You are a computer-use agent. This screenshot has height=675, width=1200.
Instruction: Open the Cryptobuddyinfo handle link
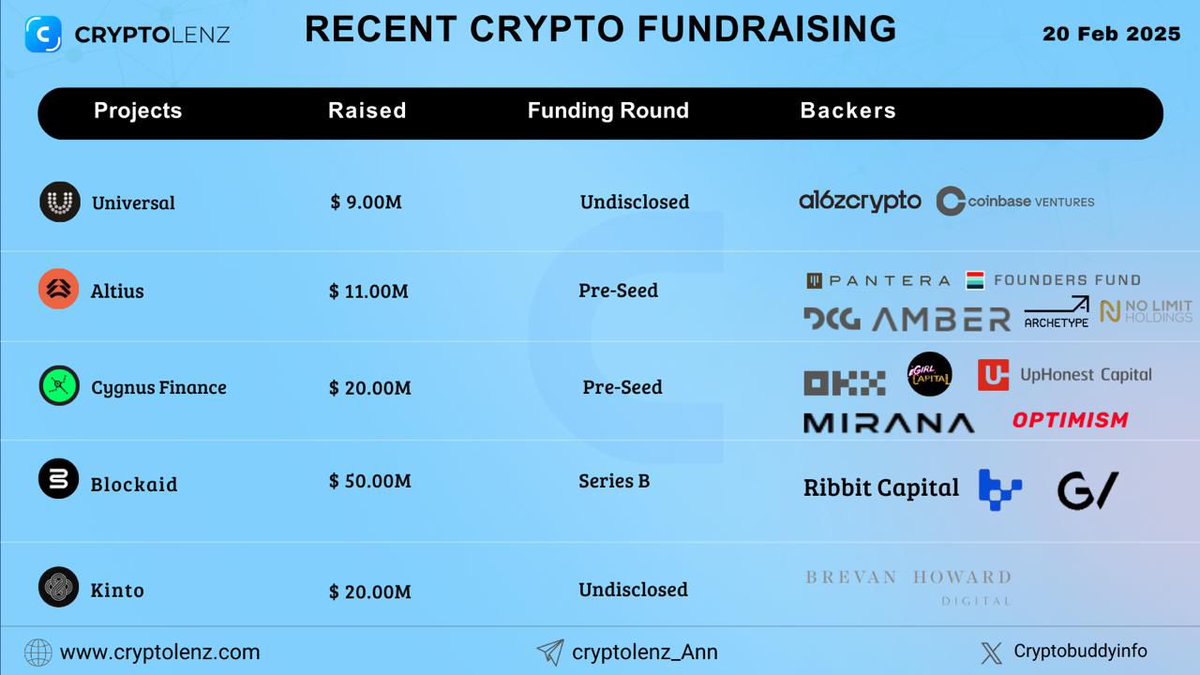click(x=1081, y=652)
